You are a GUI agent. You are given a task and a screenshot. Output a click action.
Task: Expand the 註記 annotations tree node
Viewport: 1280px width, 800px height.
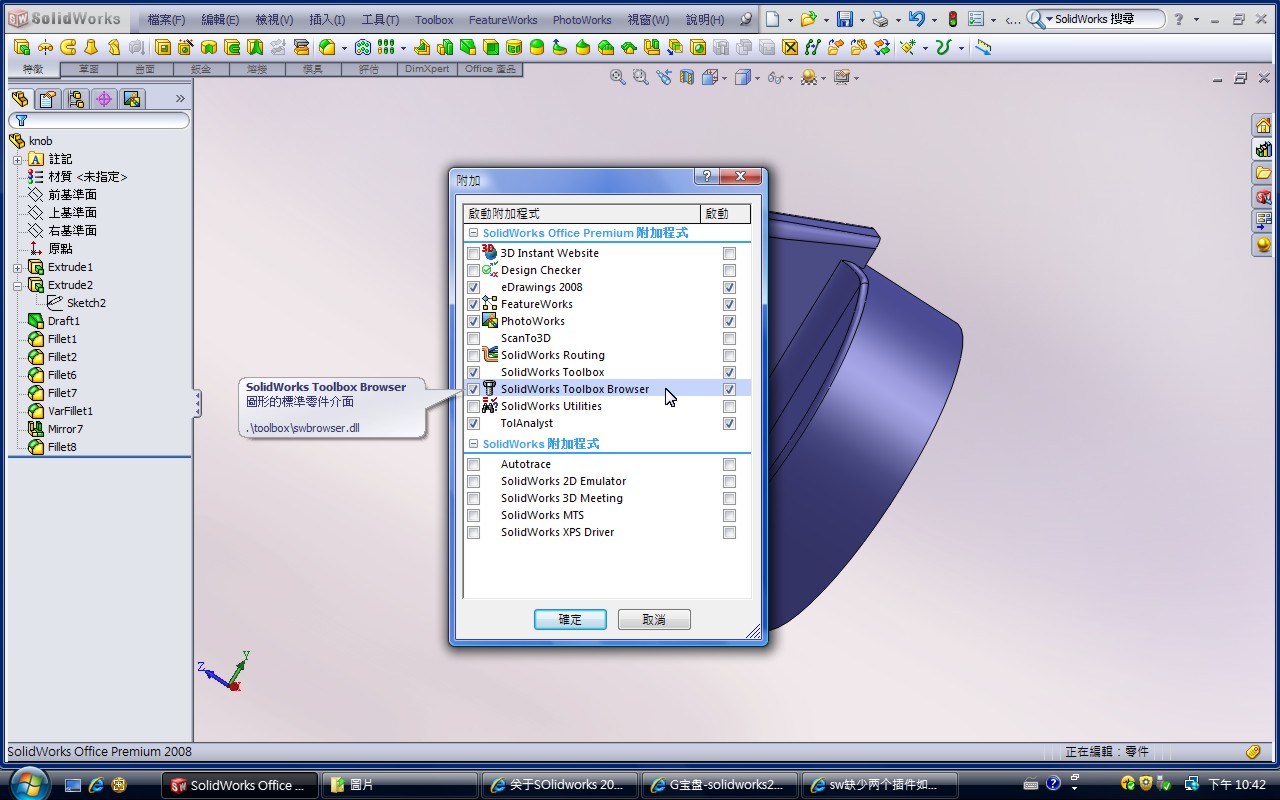click(x=17, y=159)
